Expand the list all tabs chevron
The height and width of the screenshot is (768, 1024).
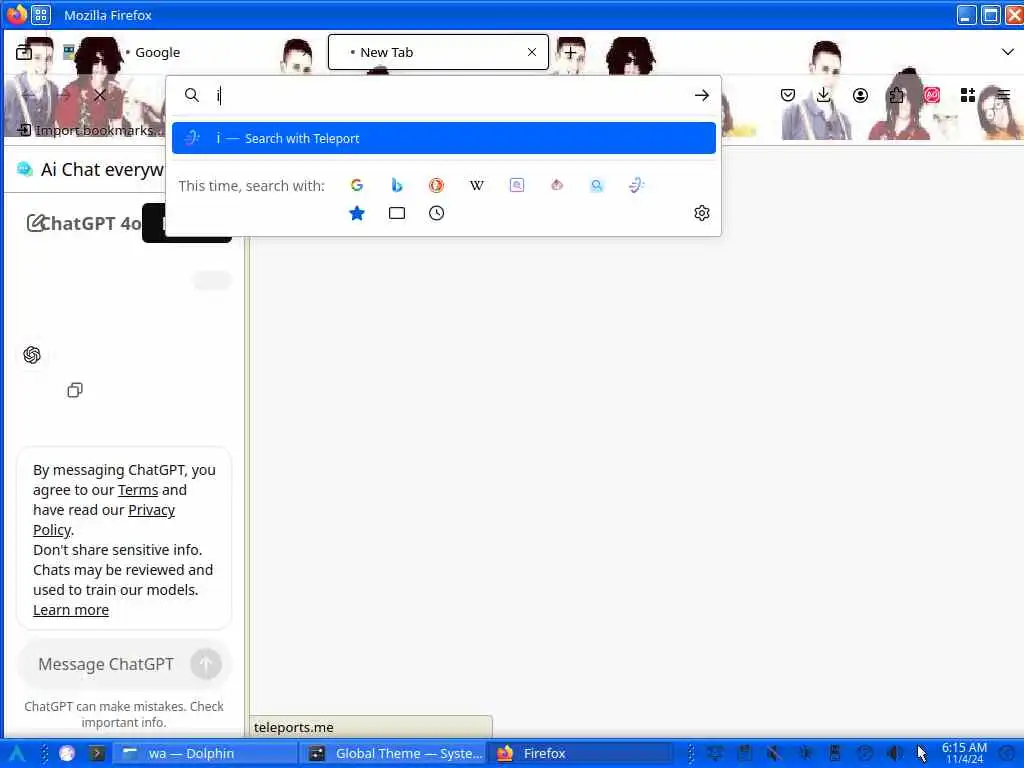point(1007,52)
